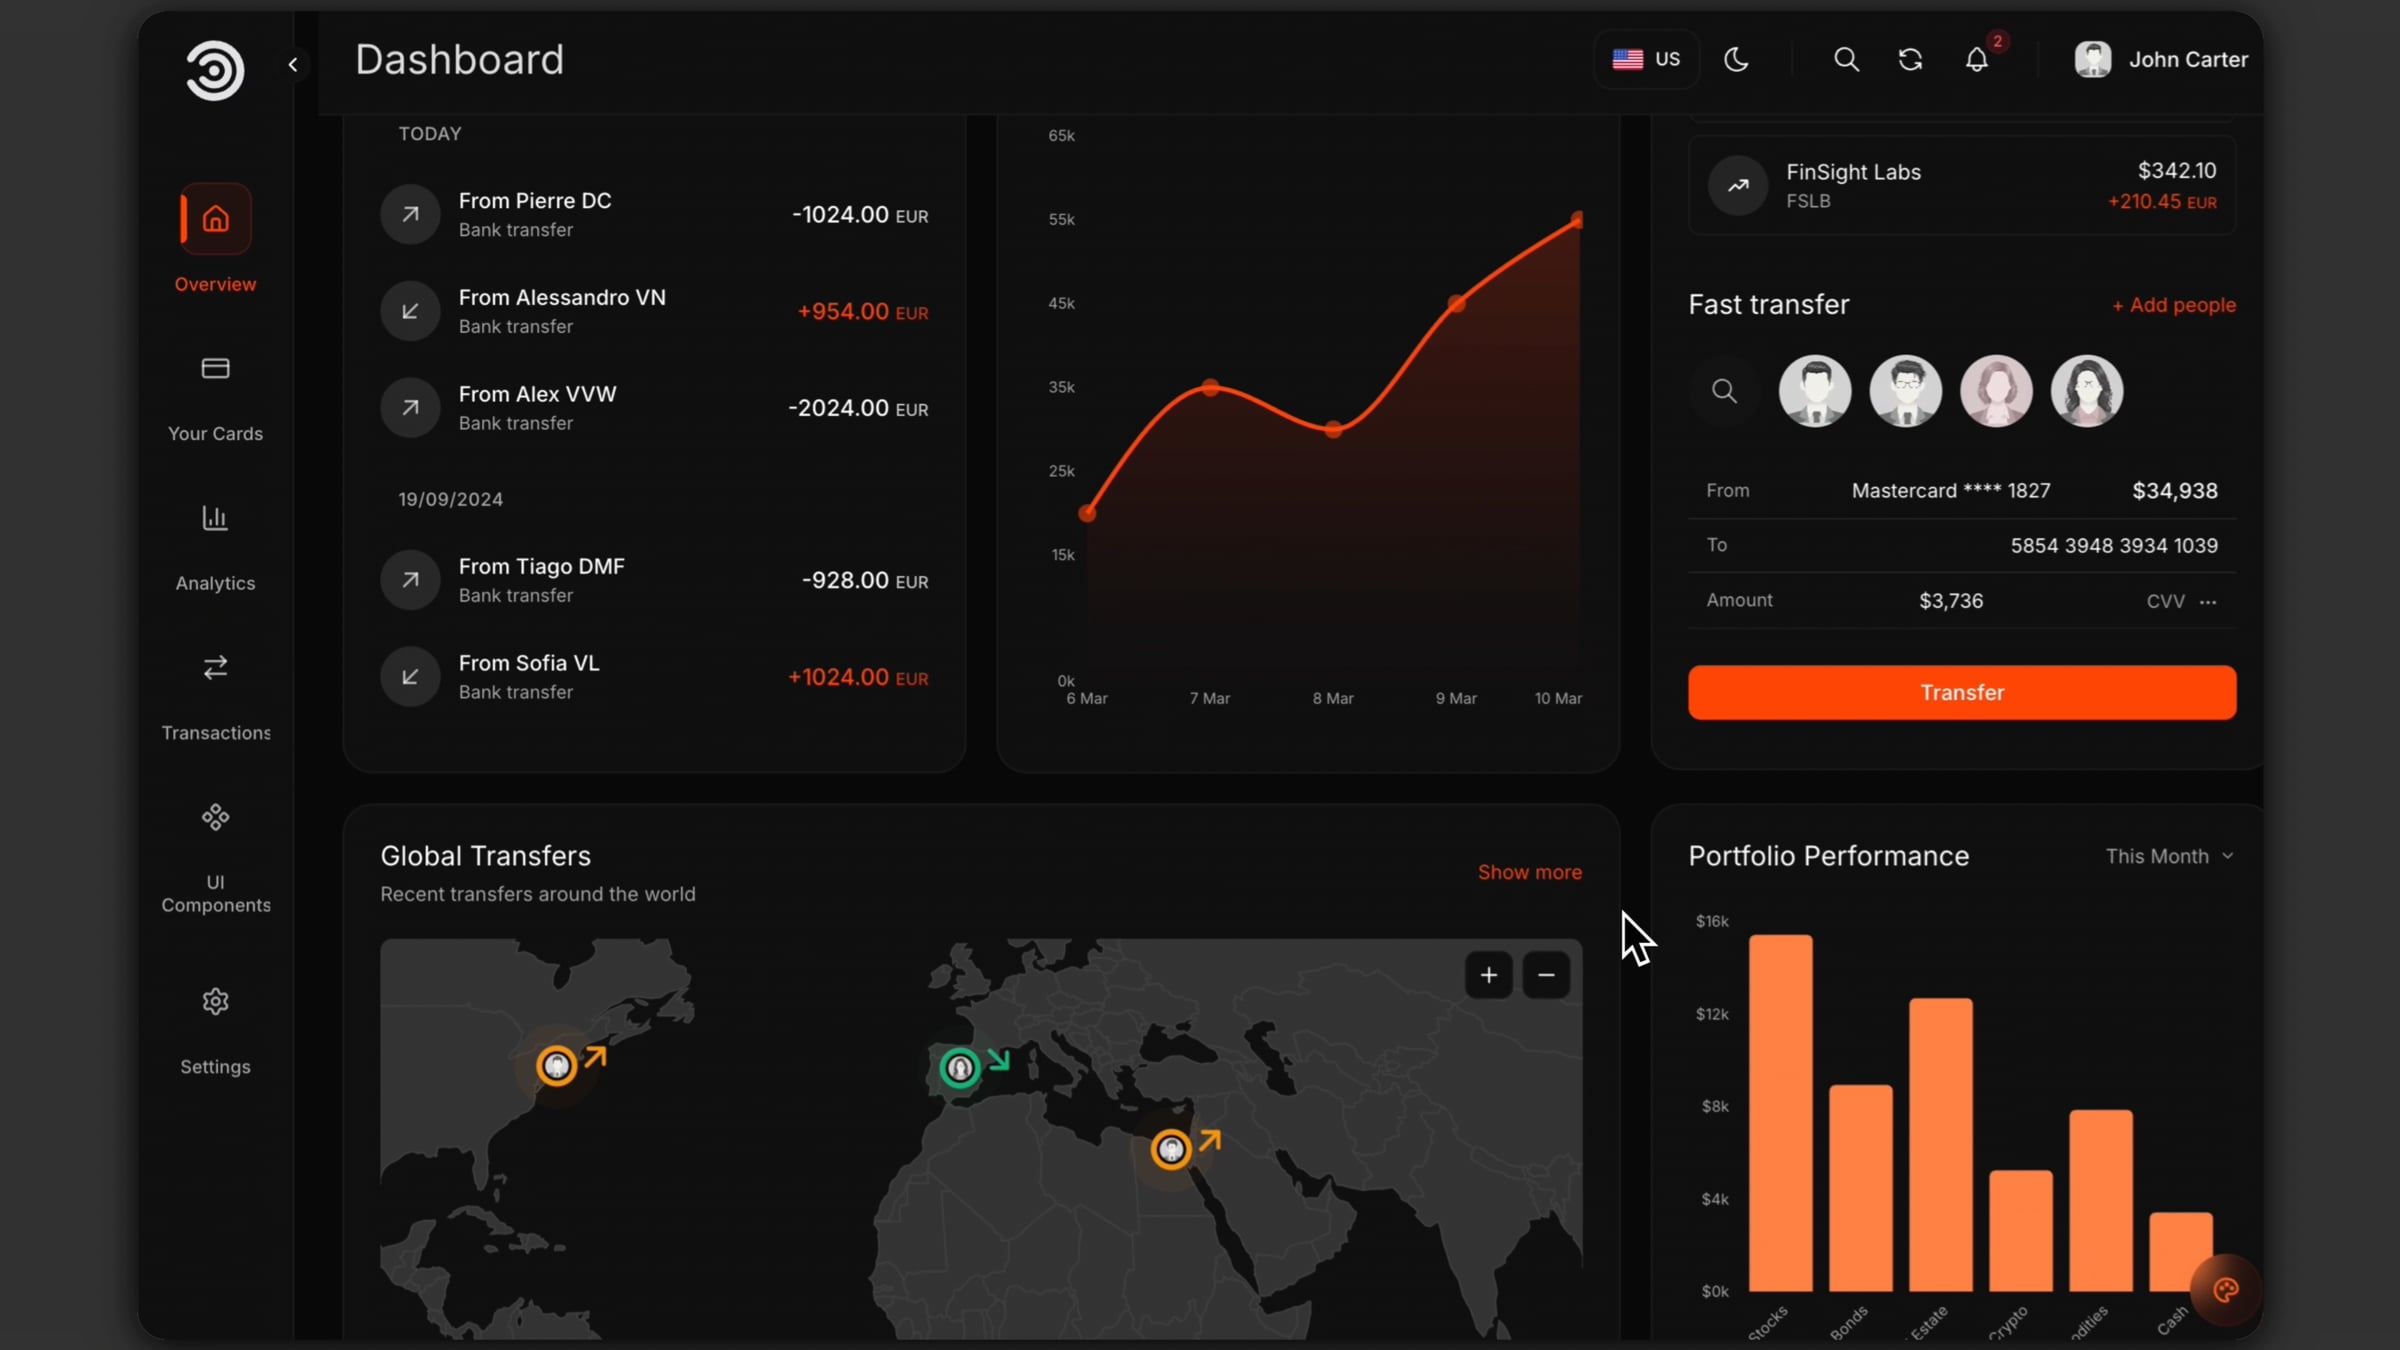Click the North America transfer map marker
Viewport: 2400px width, 1350px height.
tap(557, 1066)
